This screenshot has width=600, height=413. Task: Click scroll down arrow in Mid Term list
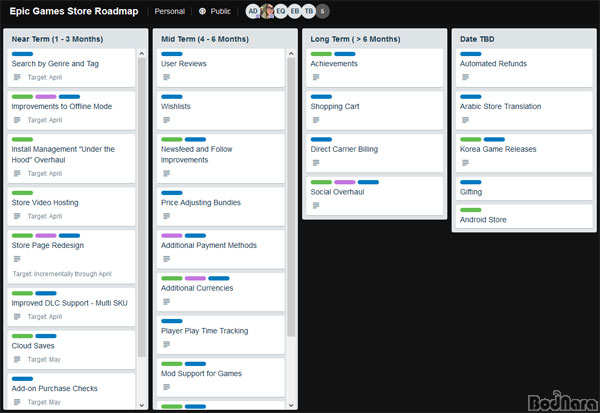pyautogui.click(x=291, y=405)
